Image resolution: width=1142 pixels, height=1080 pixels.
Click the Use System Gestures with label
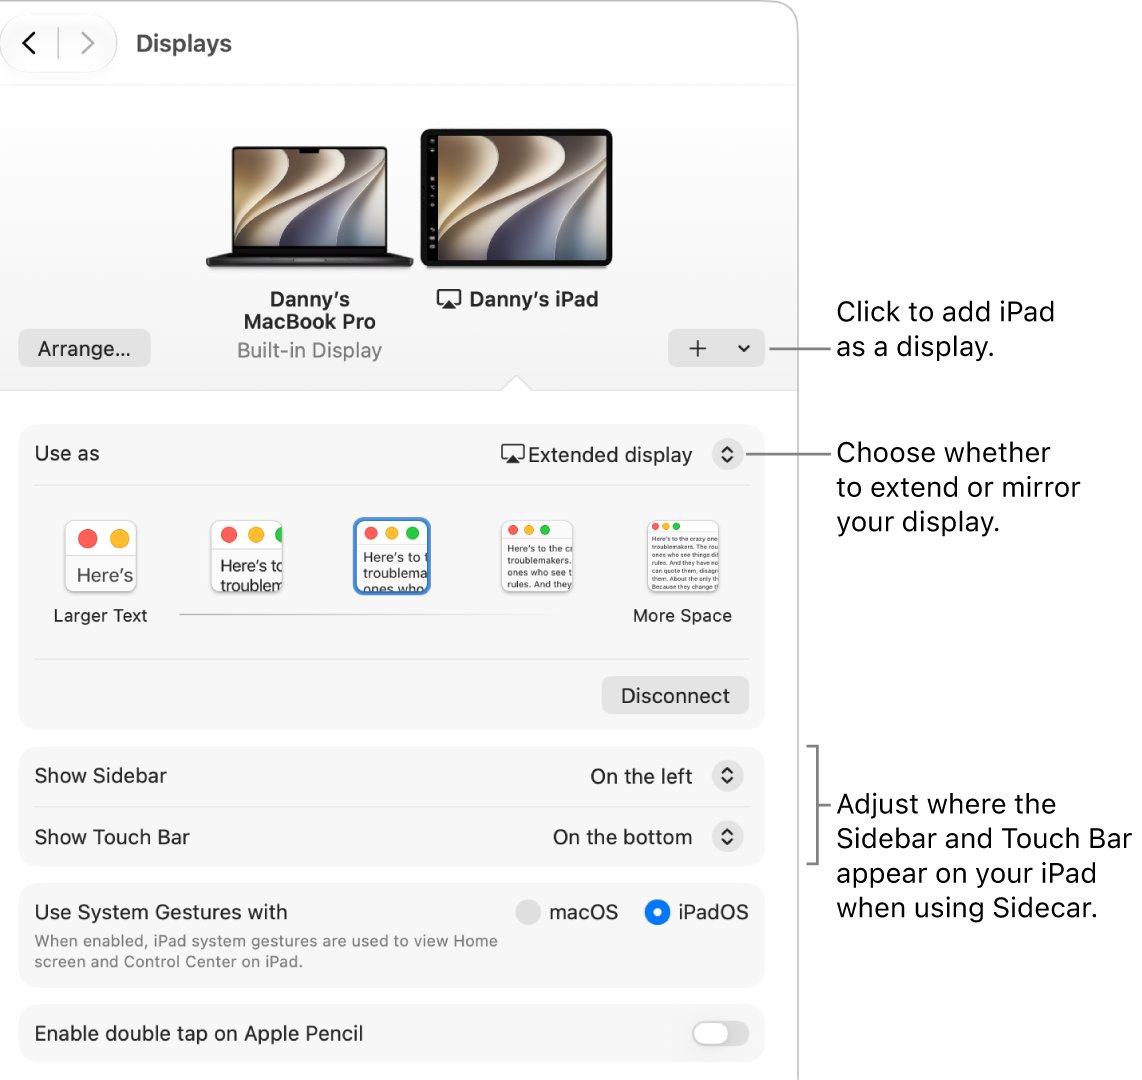pyautogui.click(x=161, y=912)
